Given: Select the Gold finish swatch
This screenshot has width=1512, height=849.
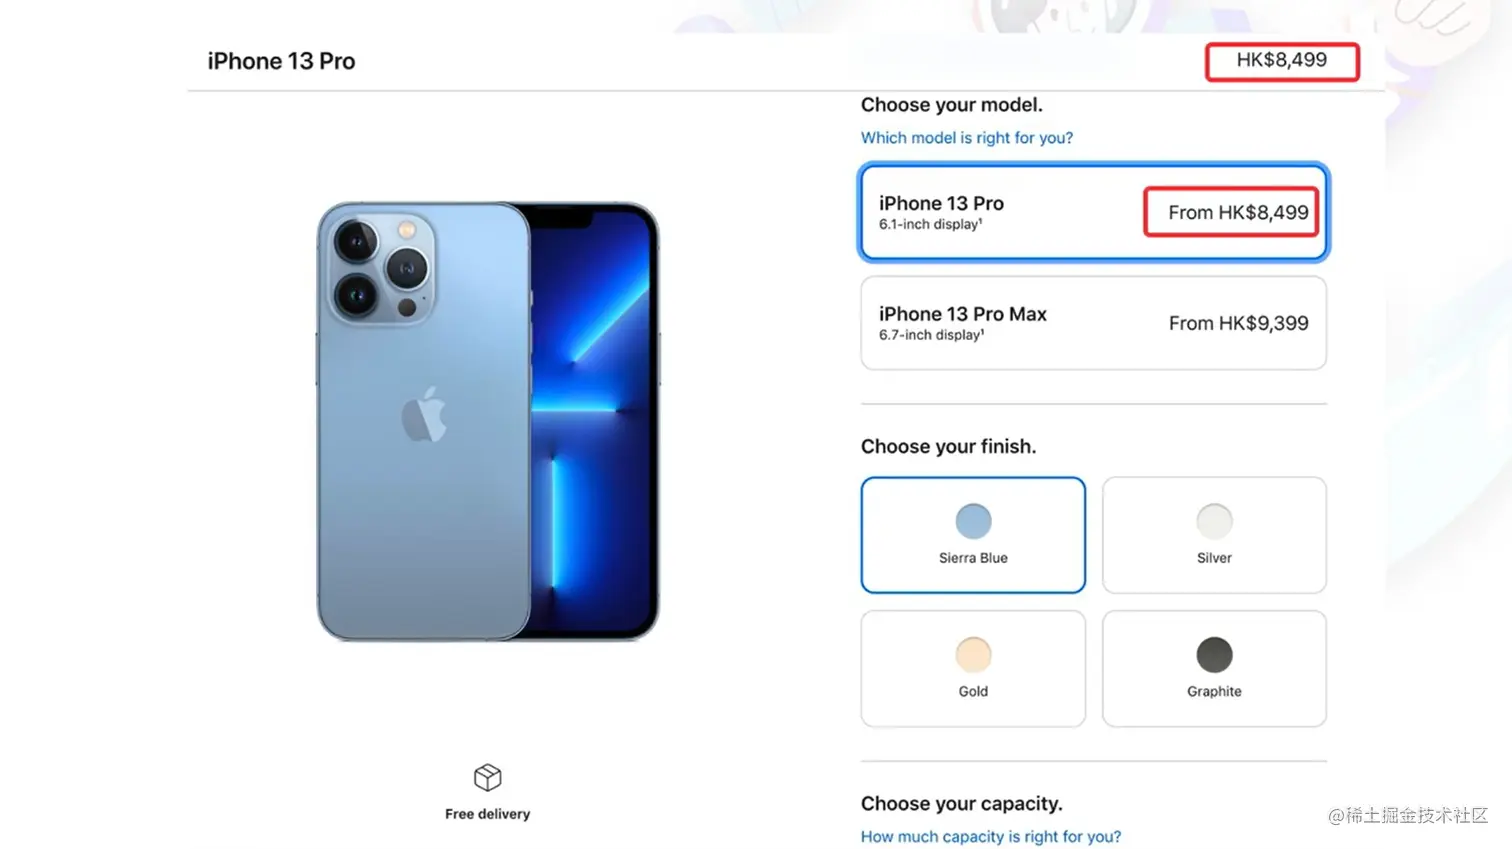Looking at the screenshot, I should [x=973, y=655].
